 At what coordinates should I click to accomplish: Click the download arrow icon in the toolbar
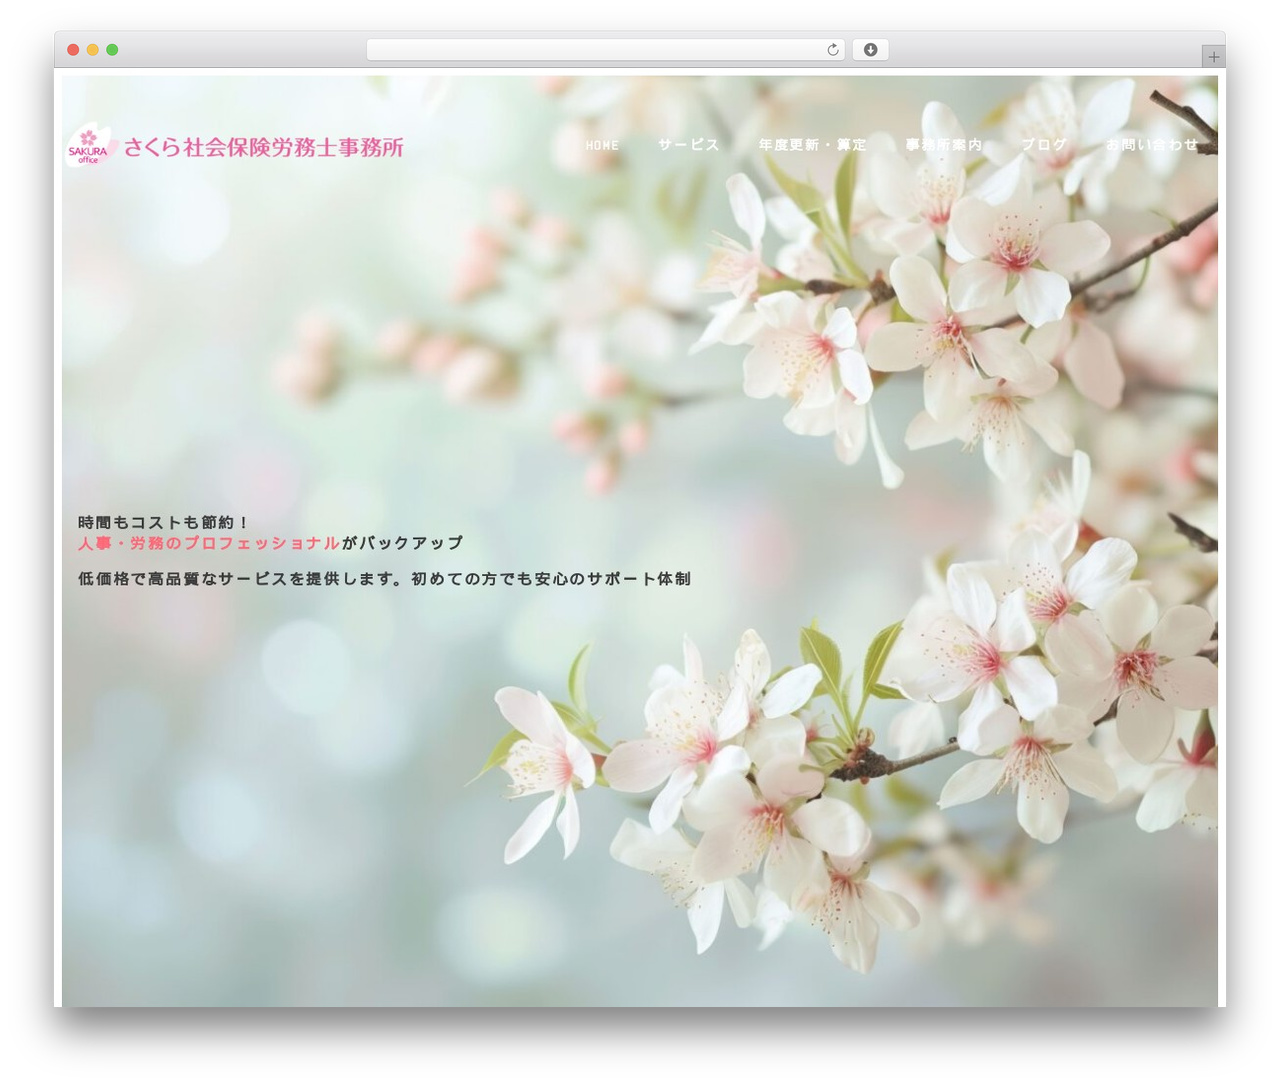click(870, 50)
